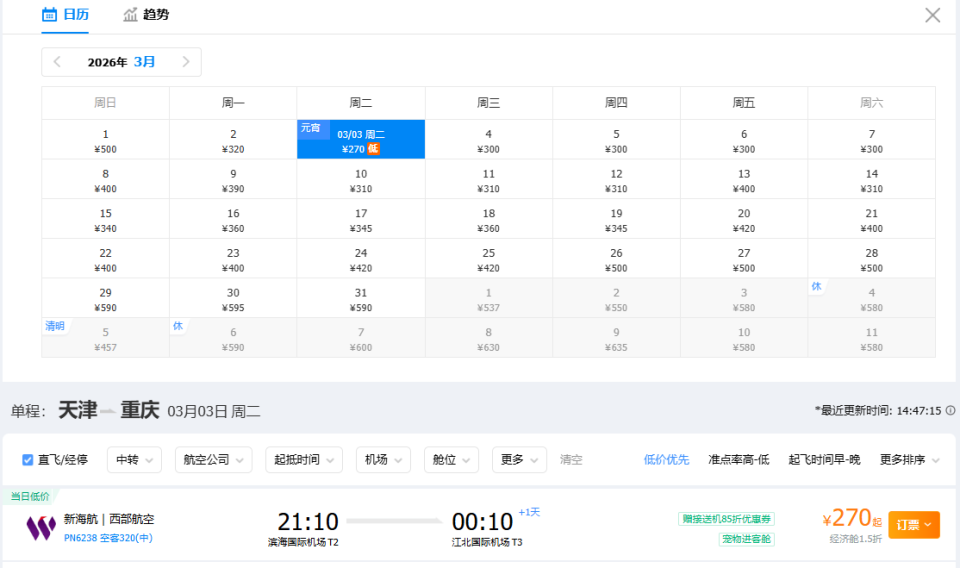Select March 2 priced ¥320
Viewport: 960px width, 568px height.
click(x=233, y=140)
